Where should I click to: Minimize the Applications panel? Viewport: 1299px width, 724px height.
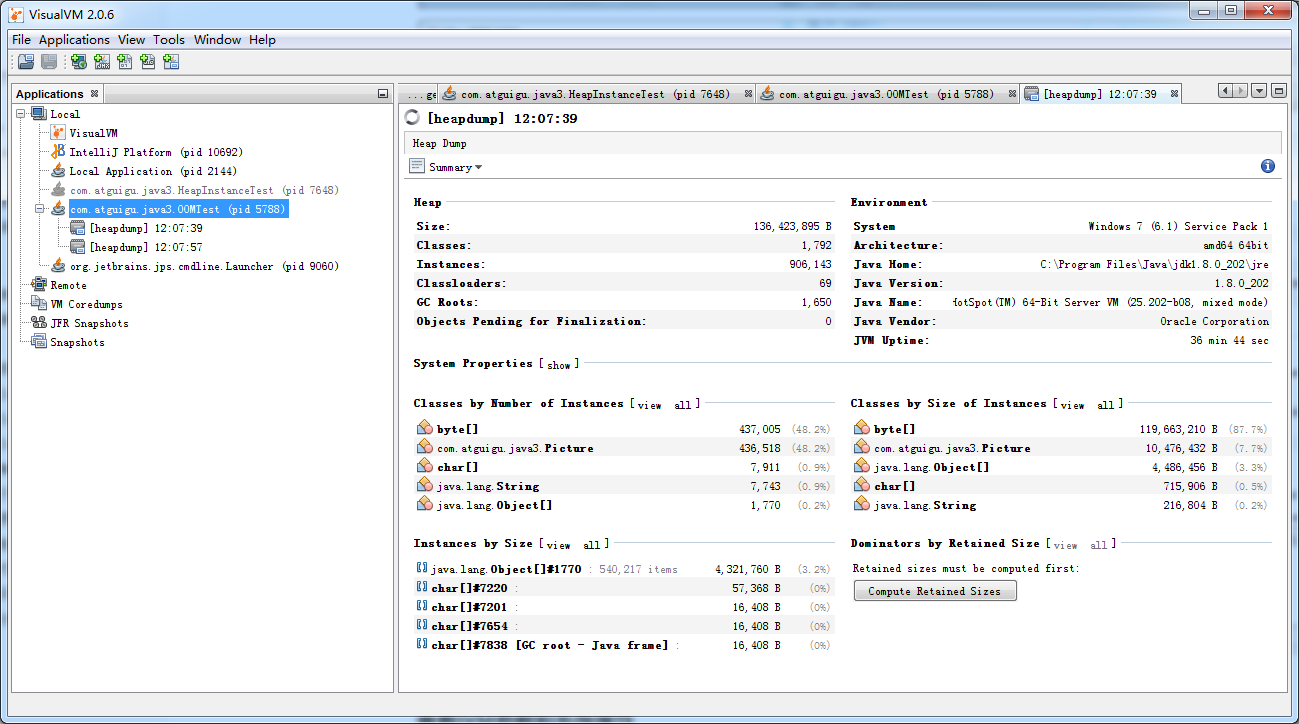coord(382,94)
